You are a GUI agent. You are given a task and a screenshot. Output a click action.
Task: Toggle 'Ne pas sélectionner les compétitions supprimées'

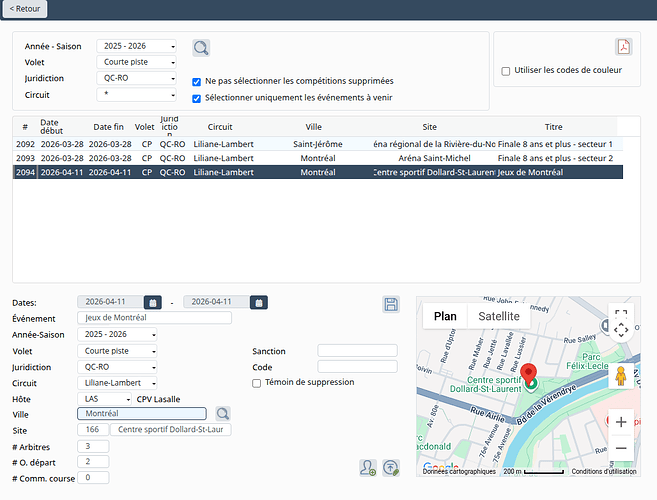(x=196, y=82)
